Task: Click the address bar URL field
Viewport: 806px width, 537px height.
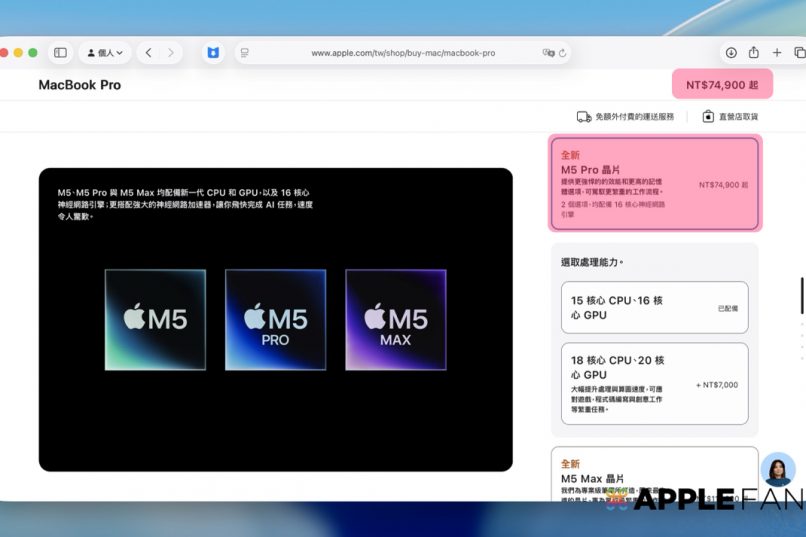Action: pyautogui.click(x=402, y=53)
